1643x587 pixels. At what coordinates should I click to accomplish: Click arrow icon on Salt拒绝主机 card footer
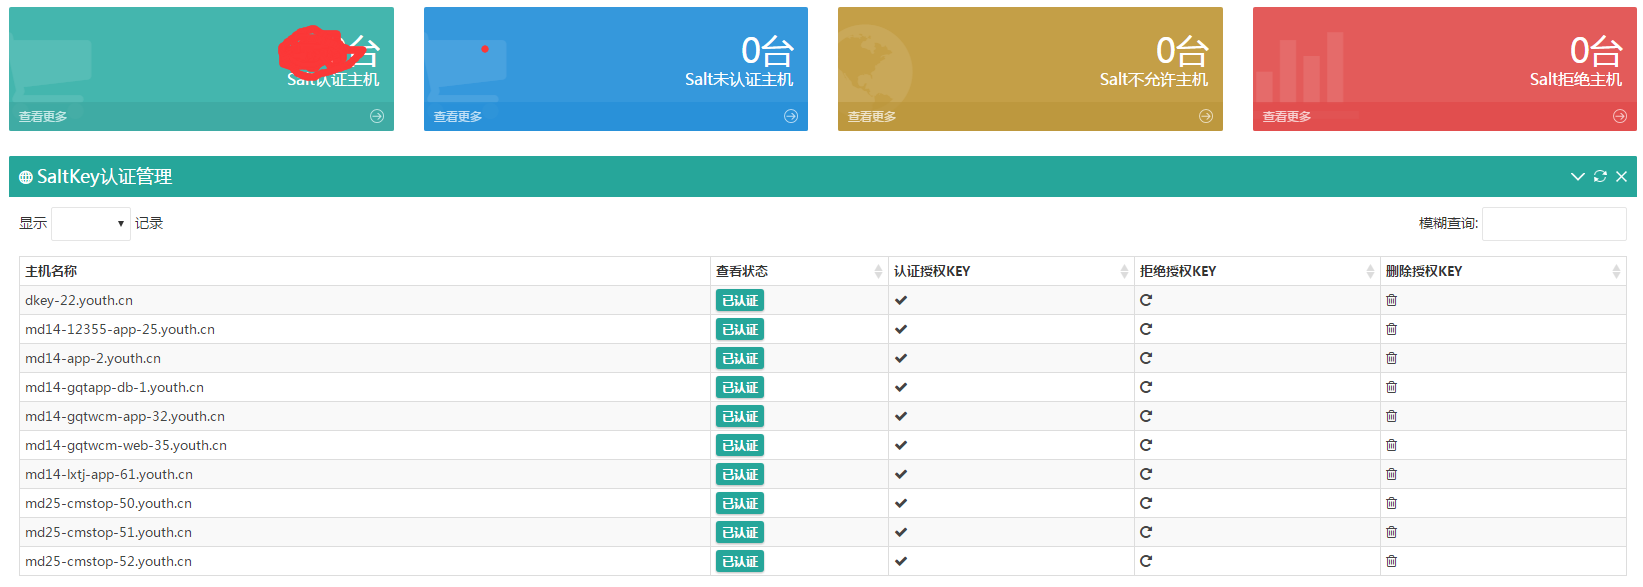pos(1620,116)
